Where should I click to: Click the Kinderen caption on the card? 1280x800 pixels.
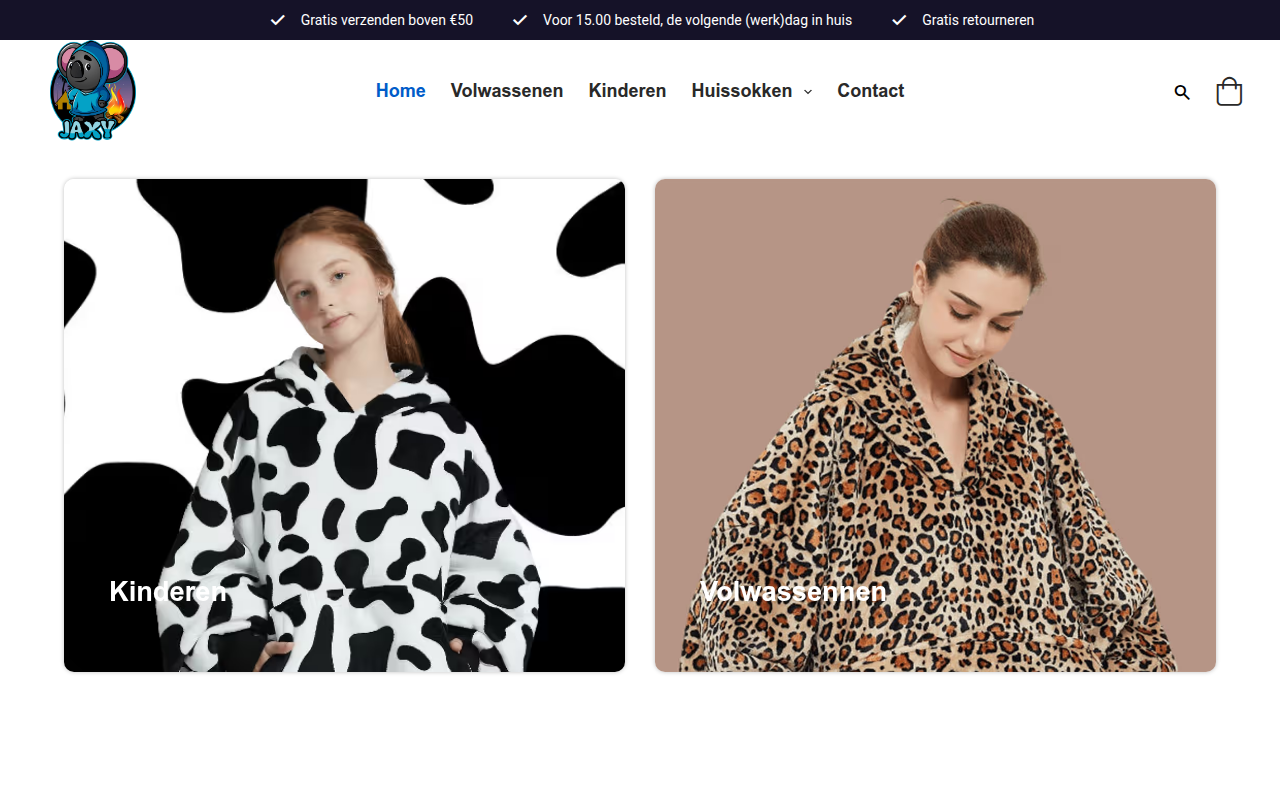pyautogui.click(x=168, y=592)
